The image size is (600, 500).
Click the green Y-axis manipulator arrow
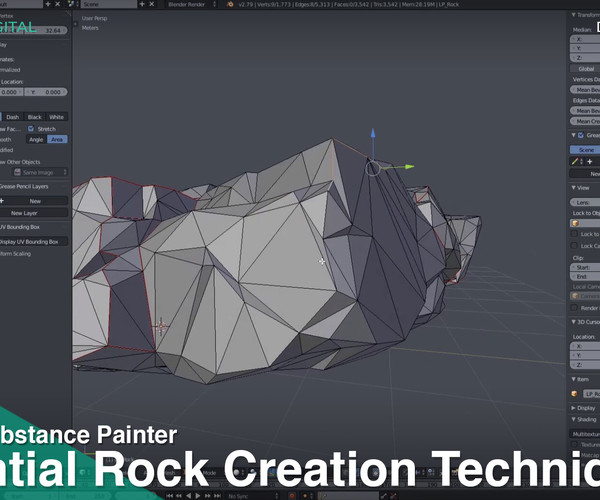[x=409, y=167]
